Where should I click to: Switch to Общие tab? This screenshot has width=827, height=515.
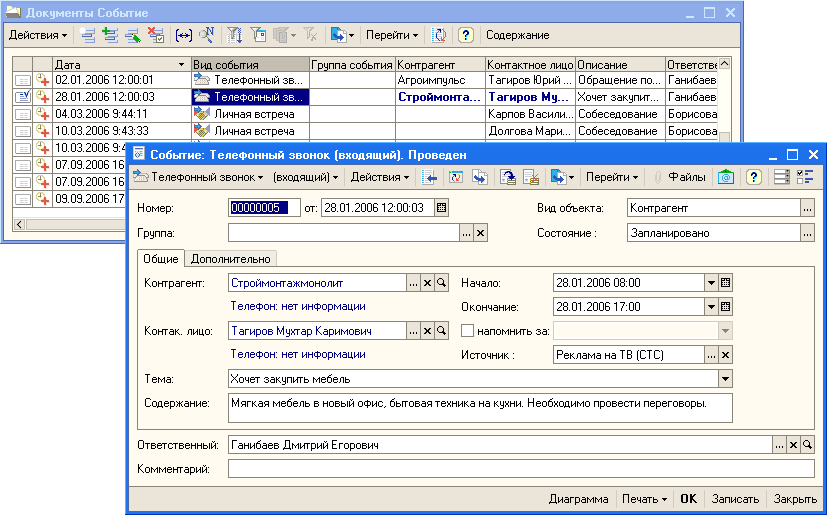coord(161,259)
